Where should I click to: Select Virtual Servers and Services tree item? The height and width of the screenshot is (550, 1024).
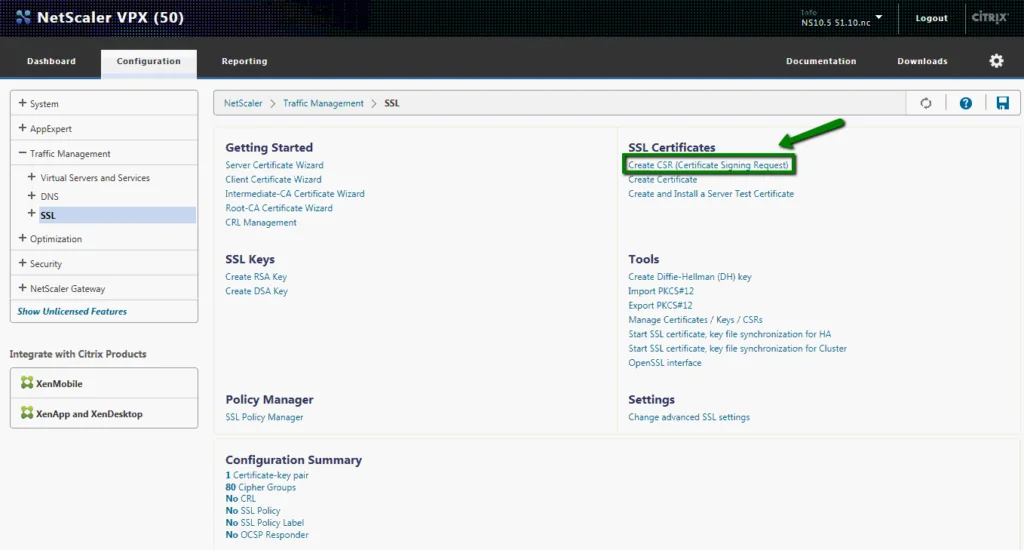[x=95, y=178]
